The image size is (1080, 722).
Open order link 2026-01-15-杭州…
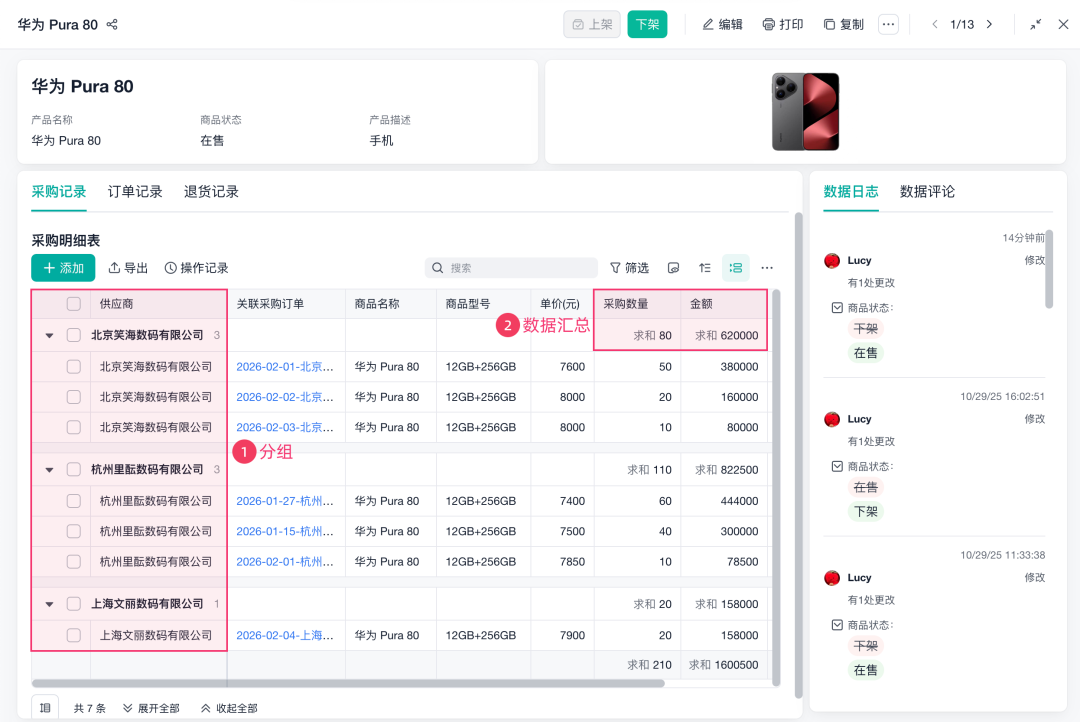[284, 532]
